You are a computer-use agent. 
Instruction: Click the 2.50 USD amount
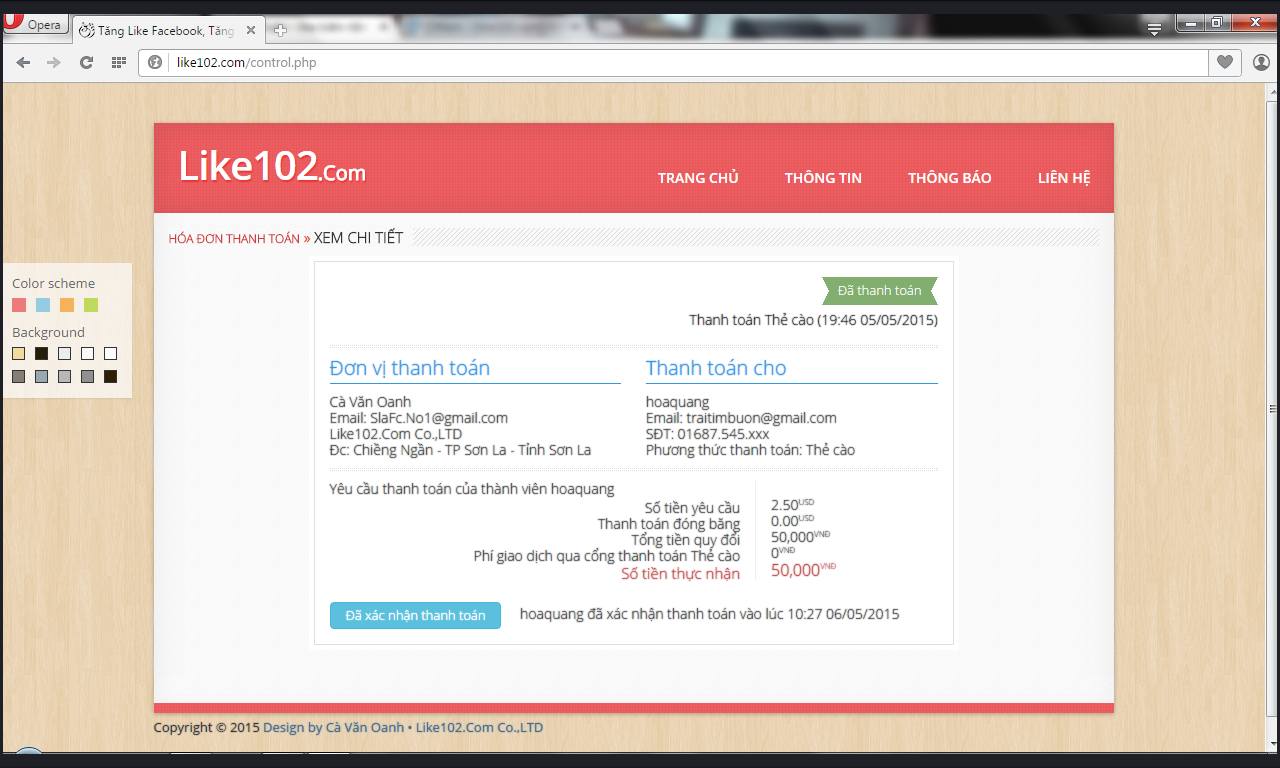coord(792,505)
